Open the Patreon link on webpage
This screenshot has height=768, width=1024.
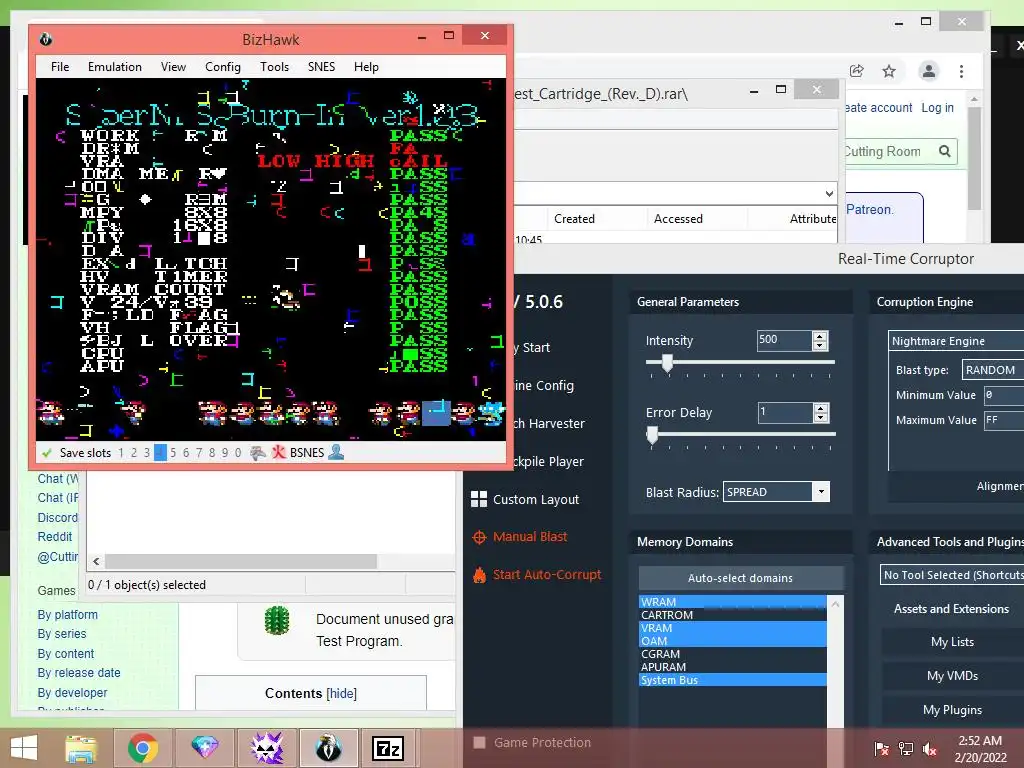point(869,210)
